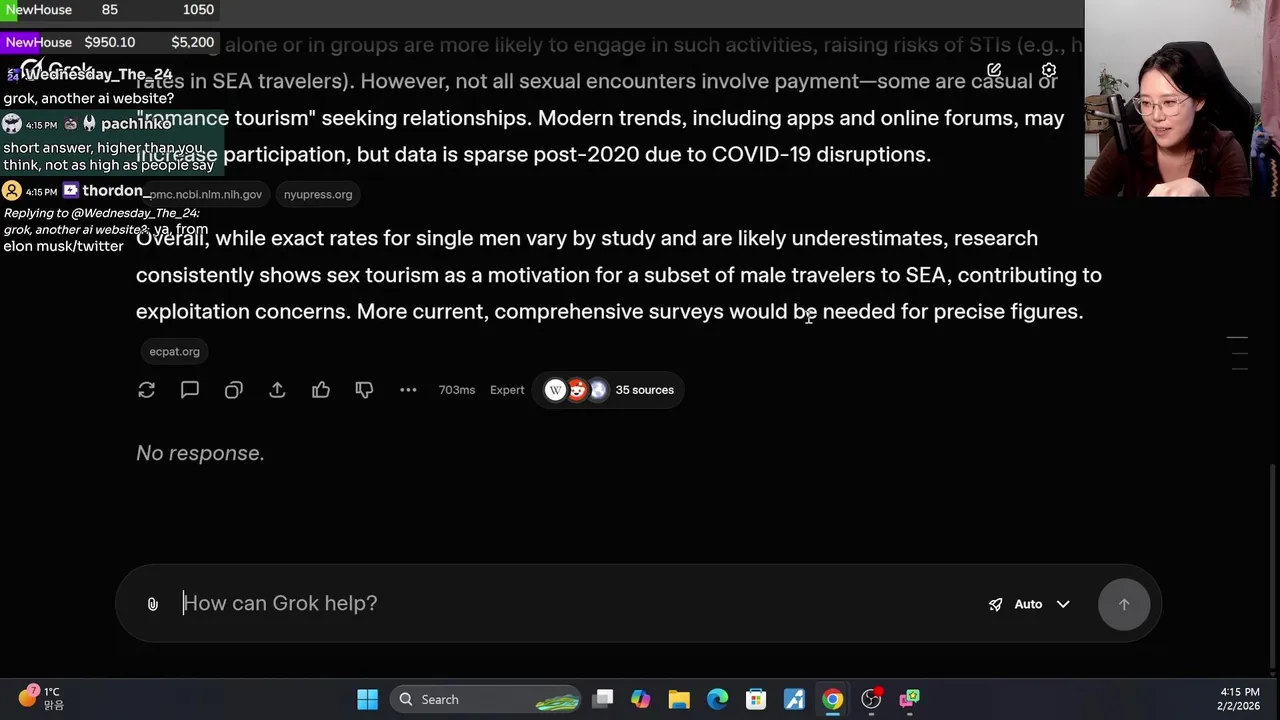Click Wednesday_The_24 username in chat overlay
The width and height of the screenshot is (1280, 720).
point(97,74)
